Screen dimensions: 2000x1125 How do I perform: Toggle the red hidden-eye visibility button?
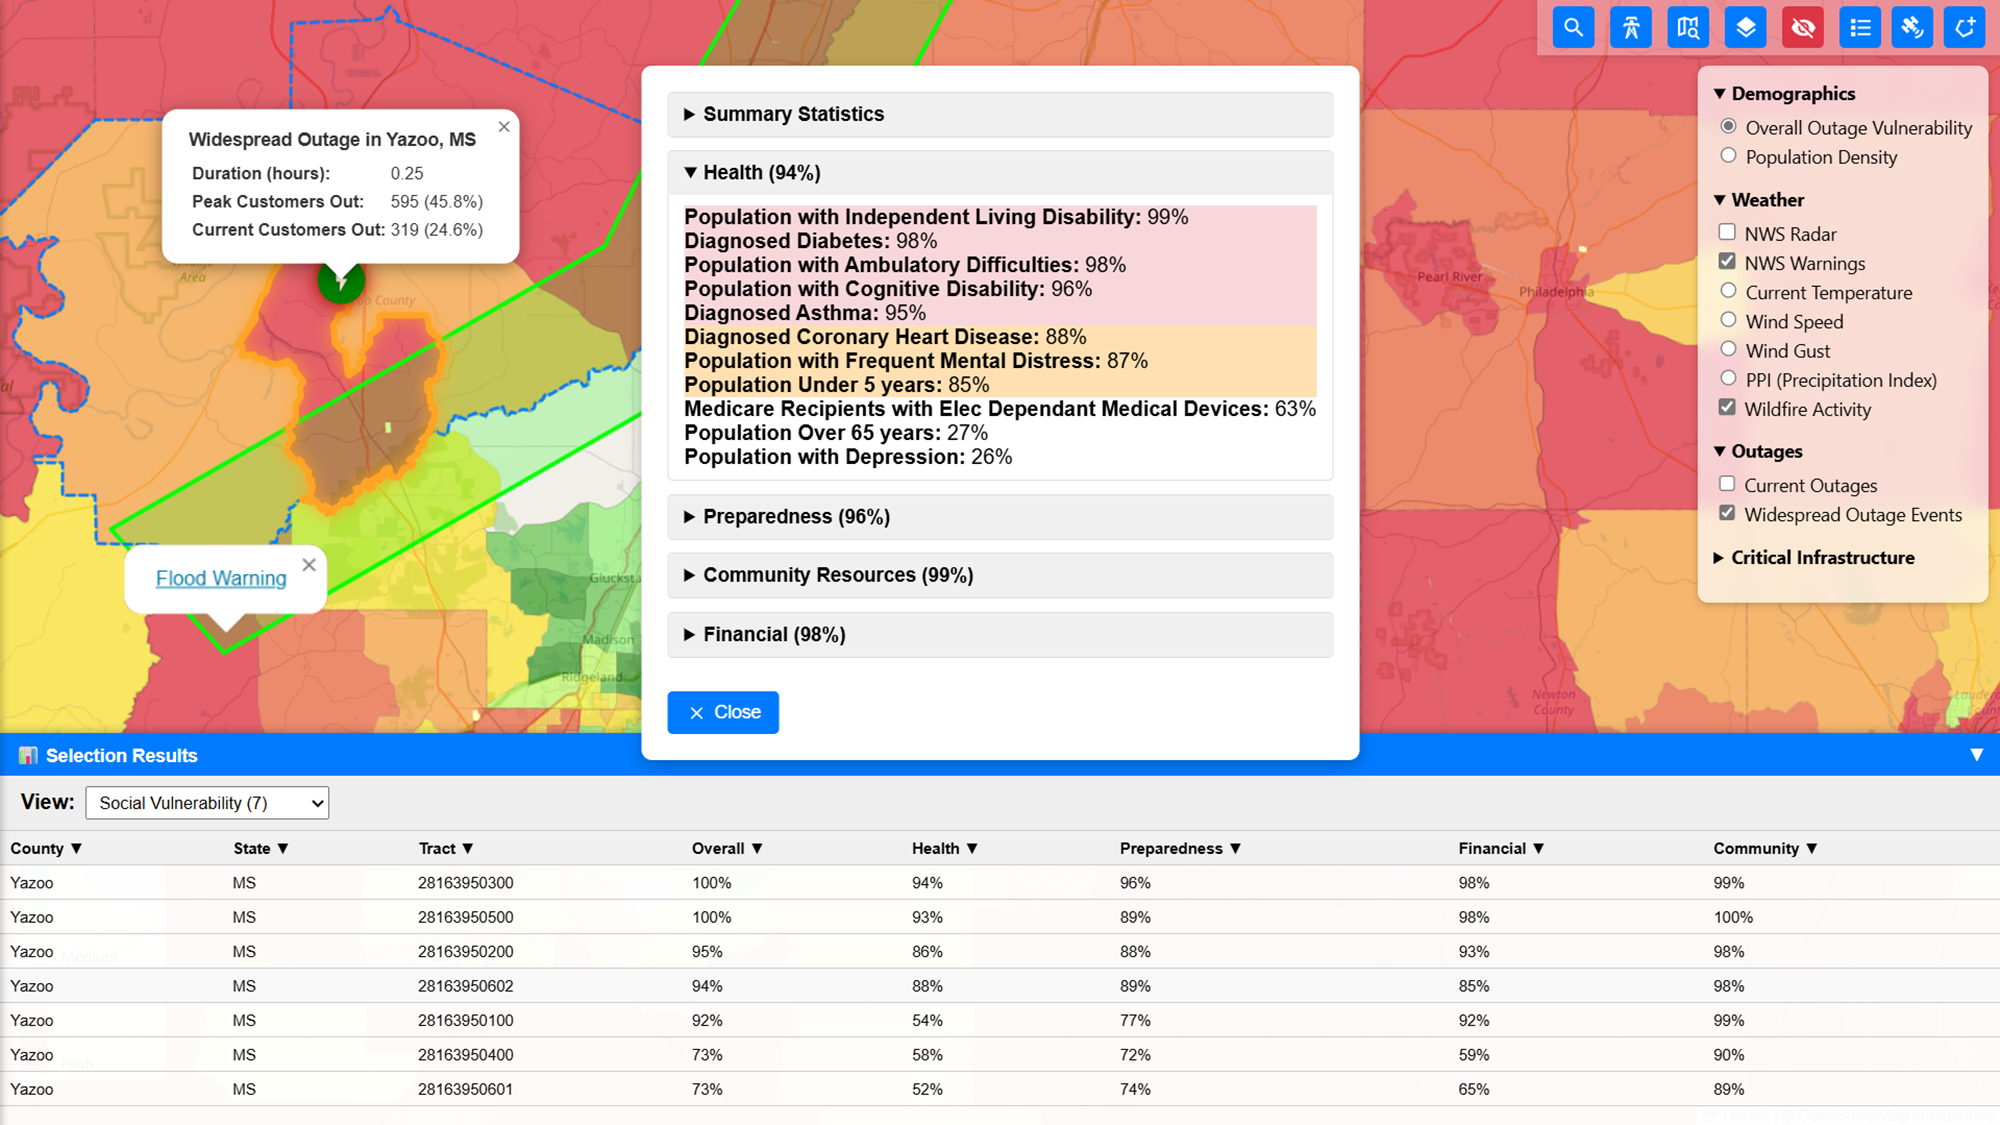pos(1803,28)
